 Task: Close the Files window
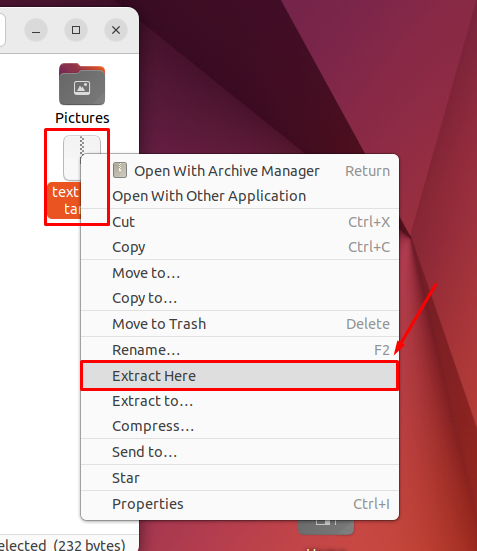[116, 30]
